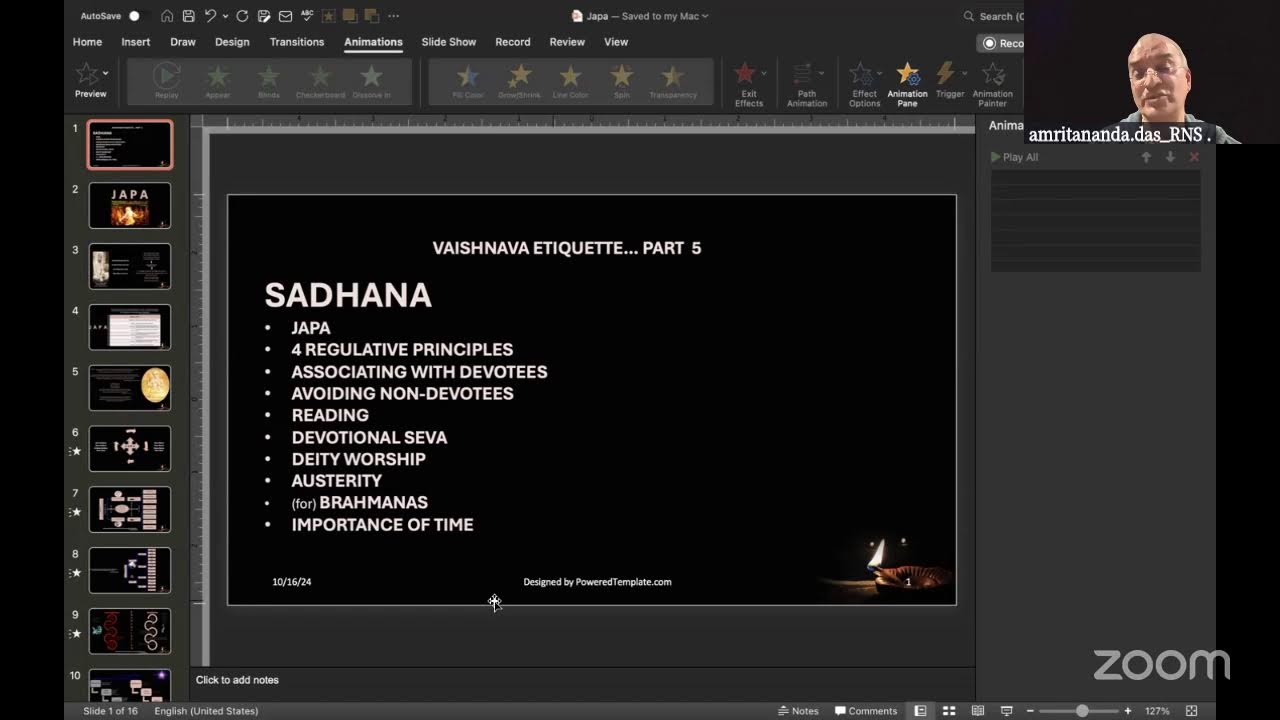
Task: Open the Draw tab
Action: [183, 42]
